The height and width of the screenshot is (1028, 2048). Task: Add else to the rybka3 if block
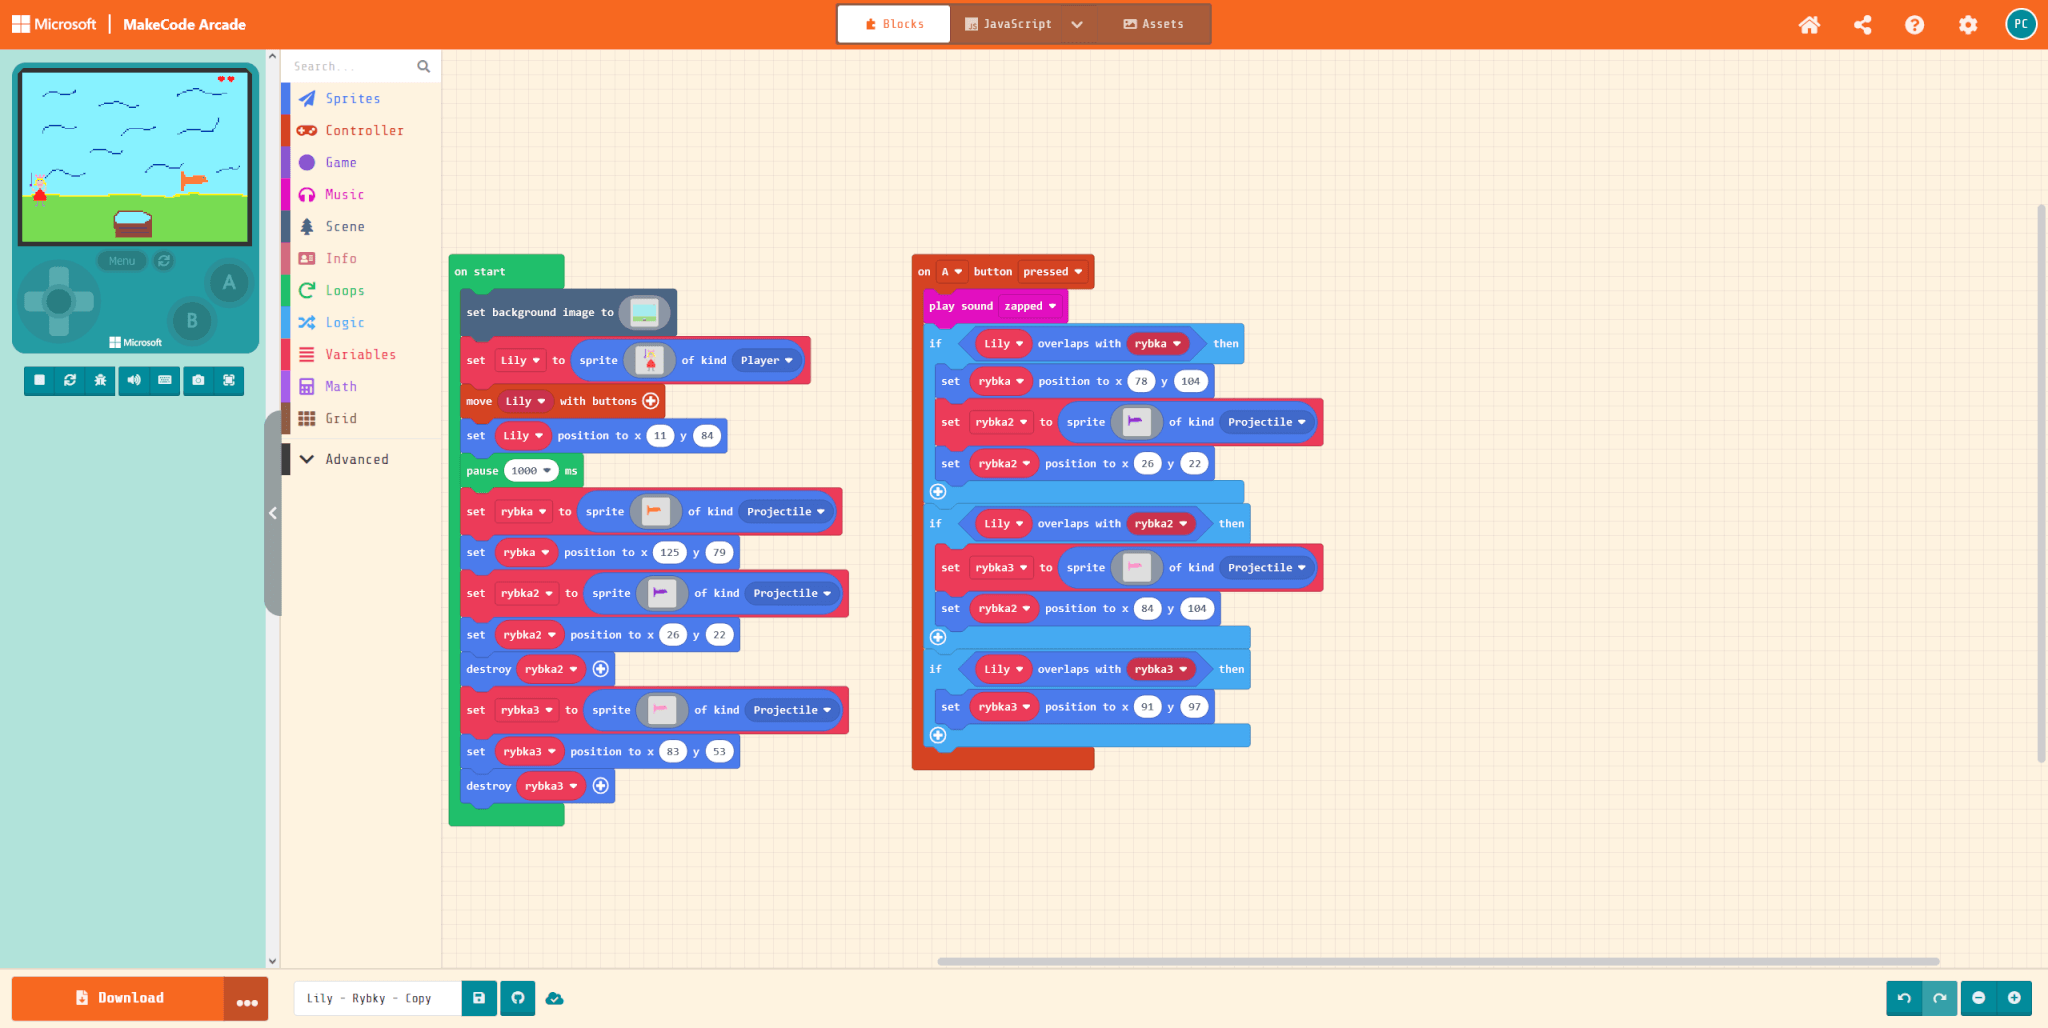click(x=938, y=735)
